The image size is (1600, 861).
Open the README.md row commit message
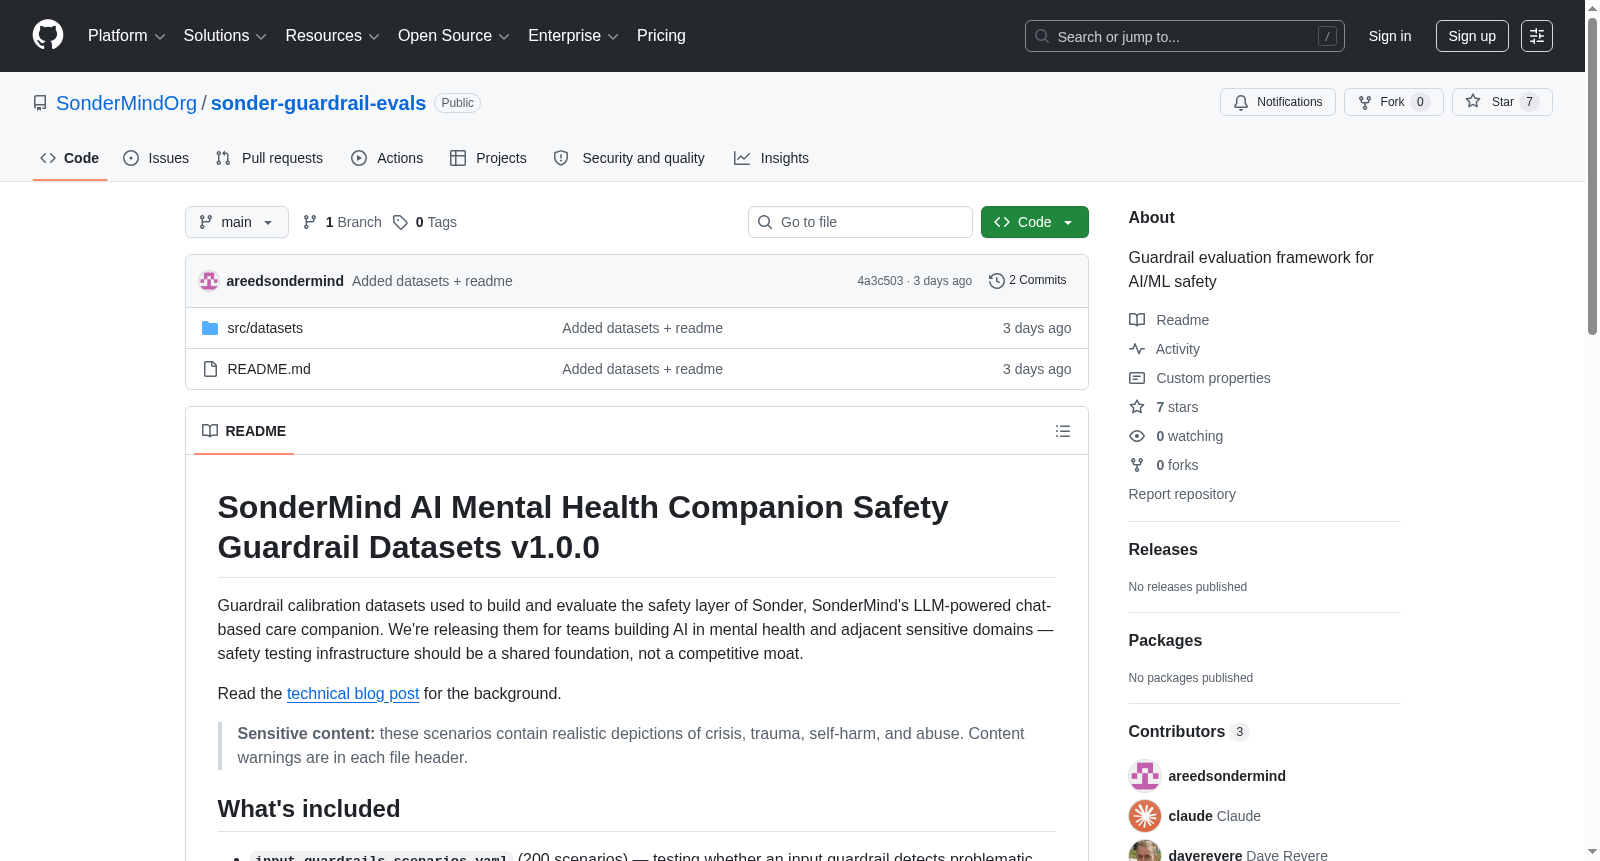pyautogui.click(x=642, y=369)
